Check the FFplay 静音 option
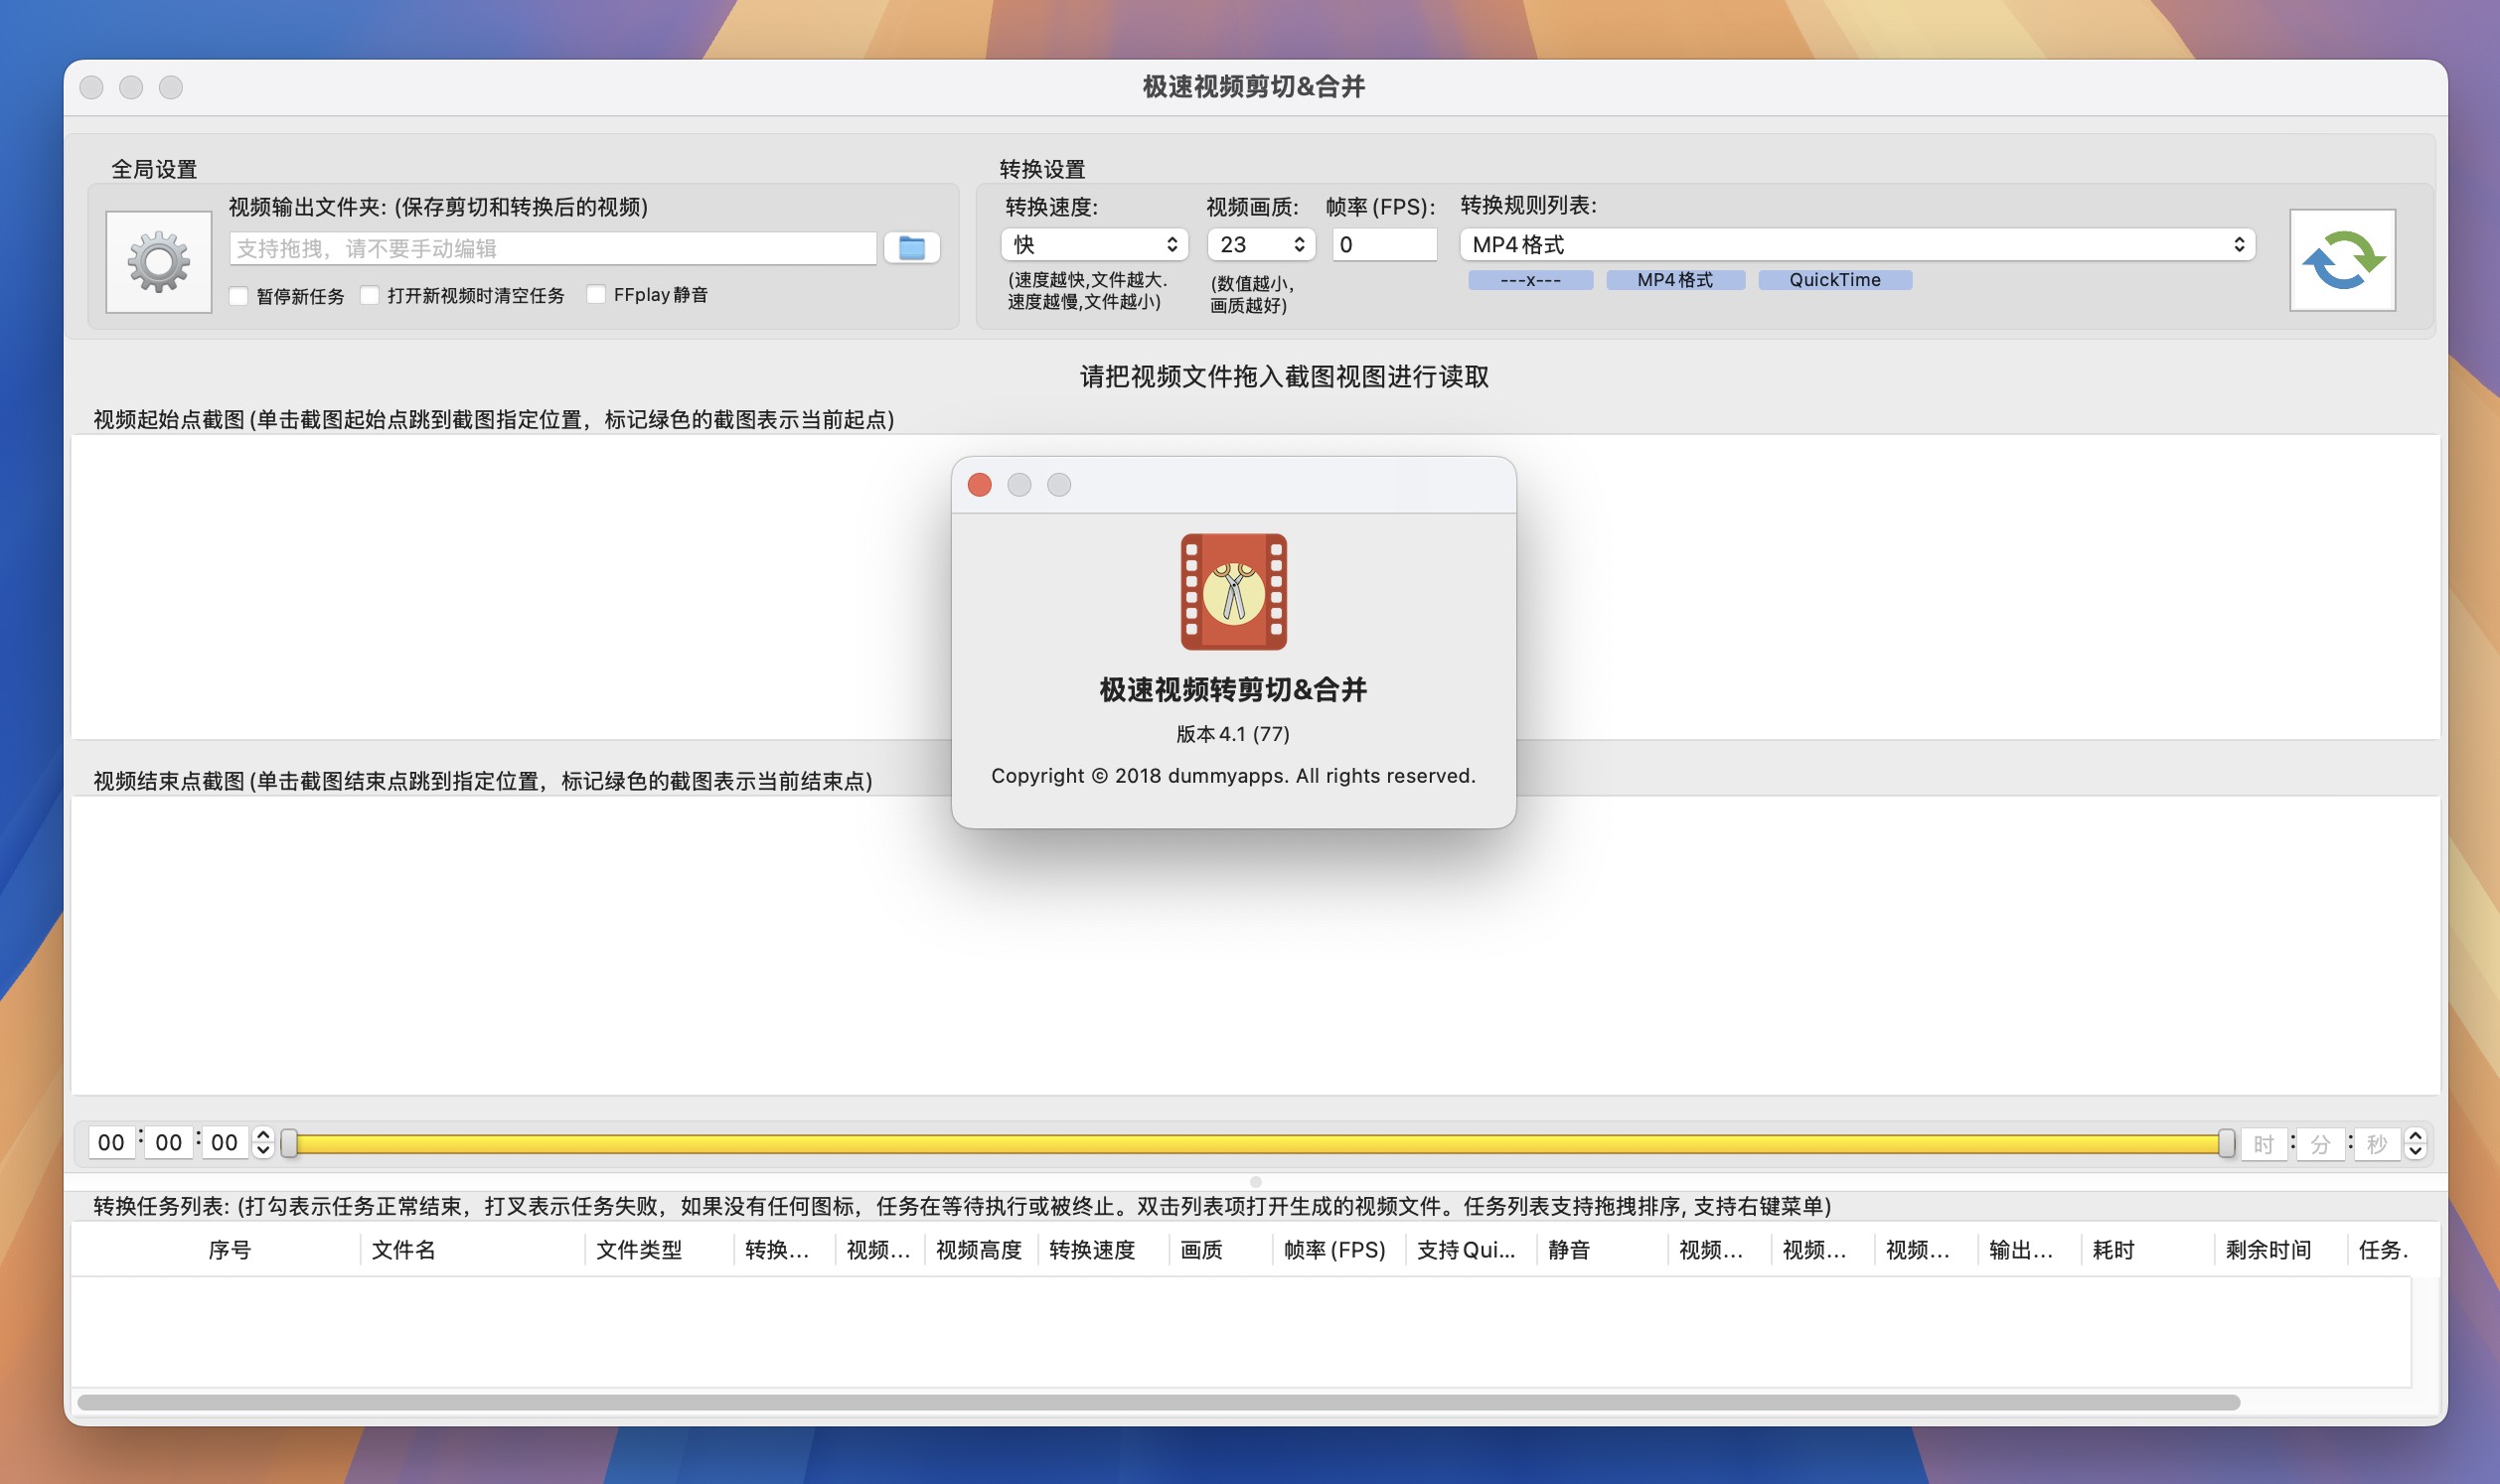 596,294
